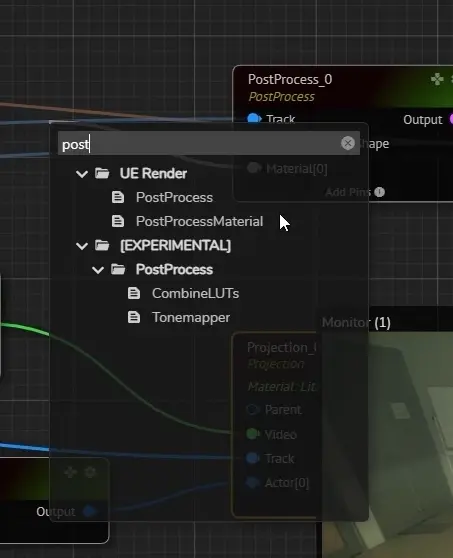Select the PostProcess subfolder label

coord(174,270)
